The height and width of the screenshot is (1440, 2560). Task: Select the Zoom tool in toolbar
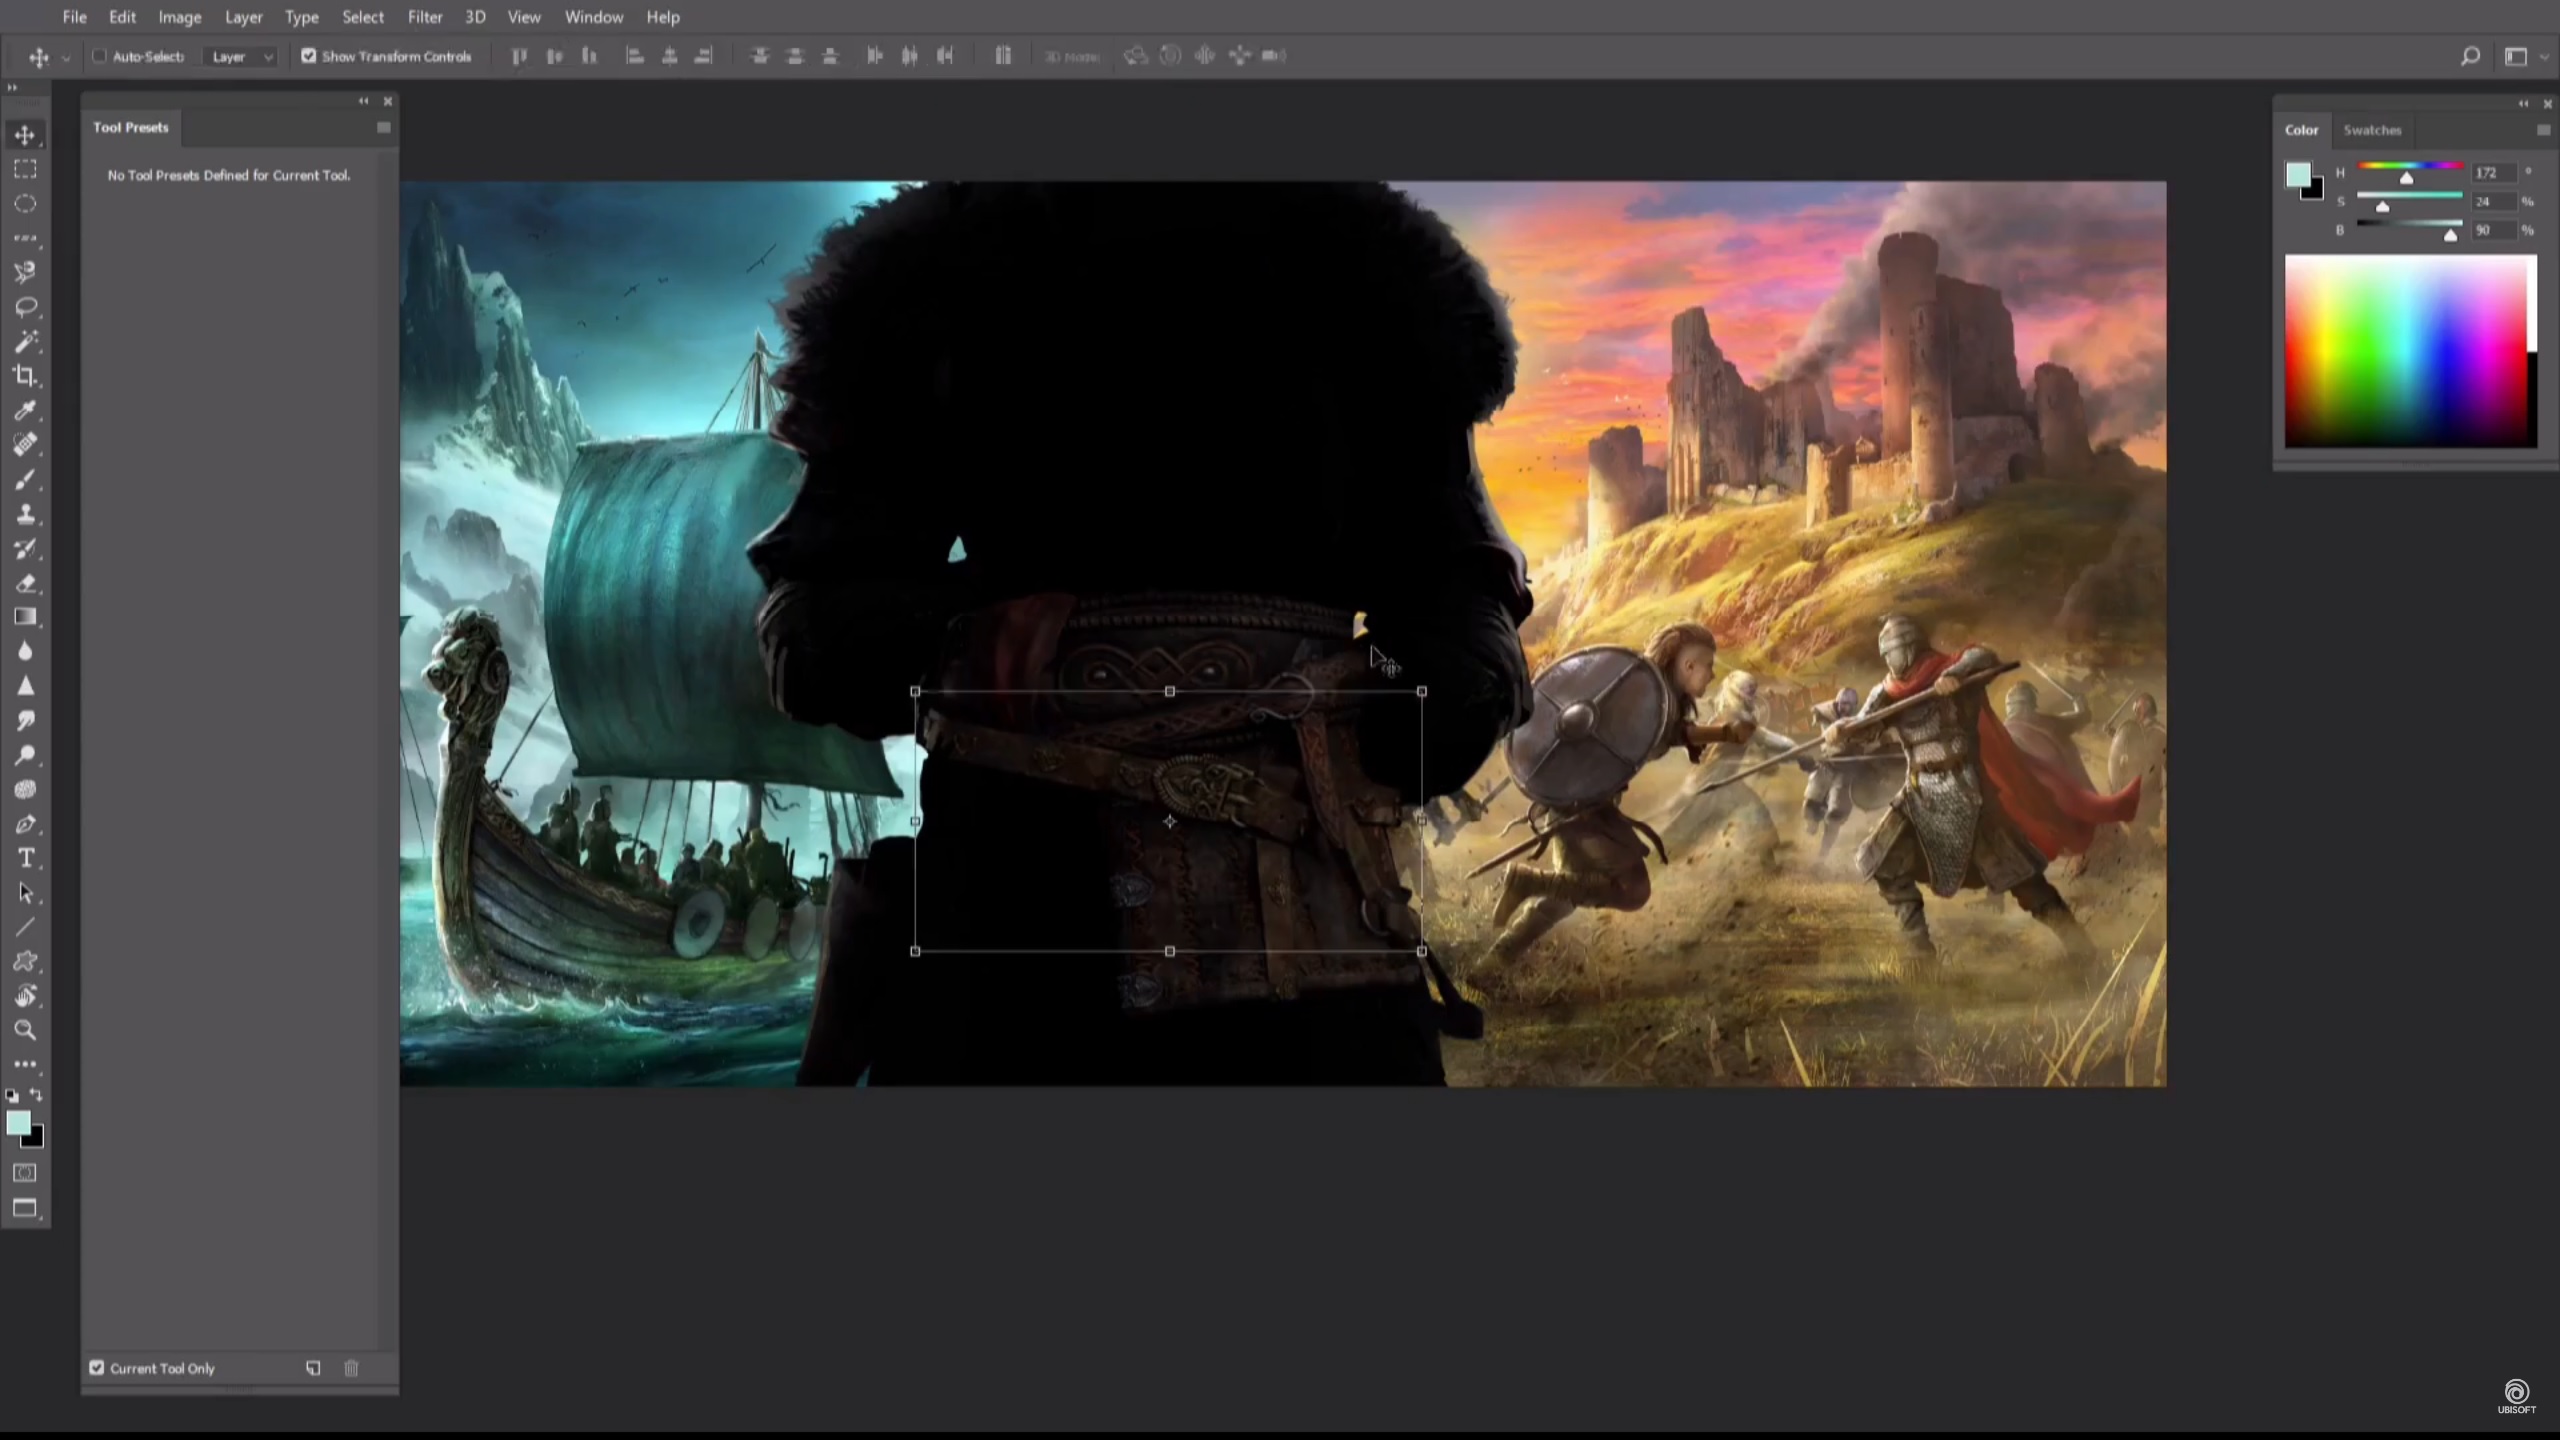(x=25, y=1029)
